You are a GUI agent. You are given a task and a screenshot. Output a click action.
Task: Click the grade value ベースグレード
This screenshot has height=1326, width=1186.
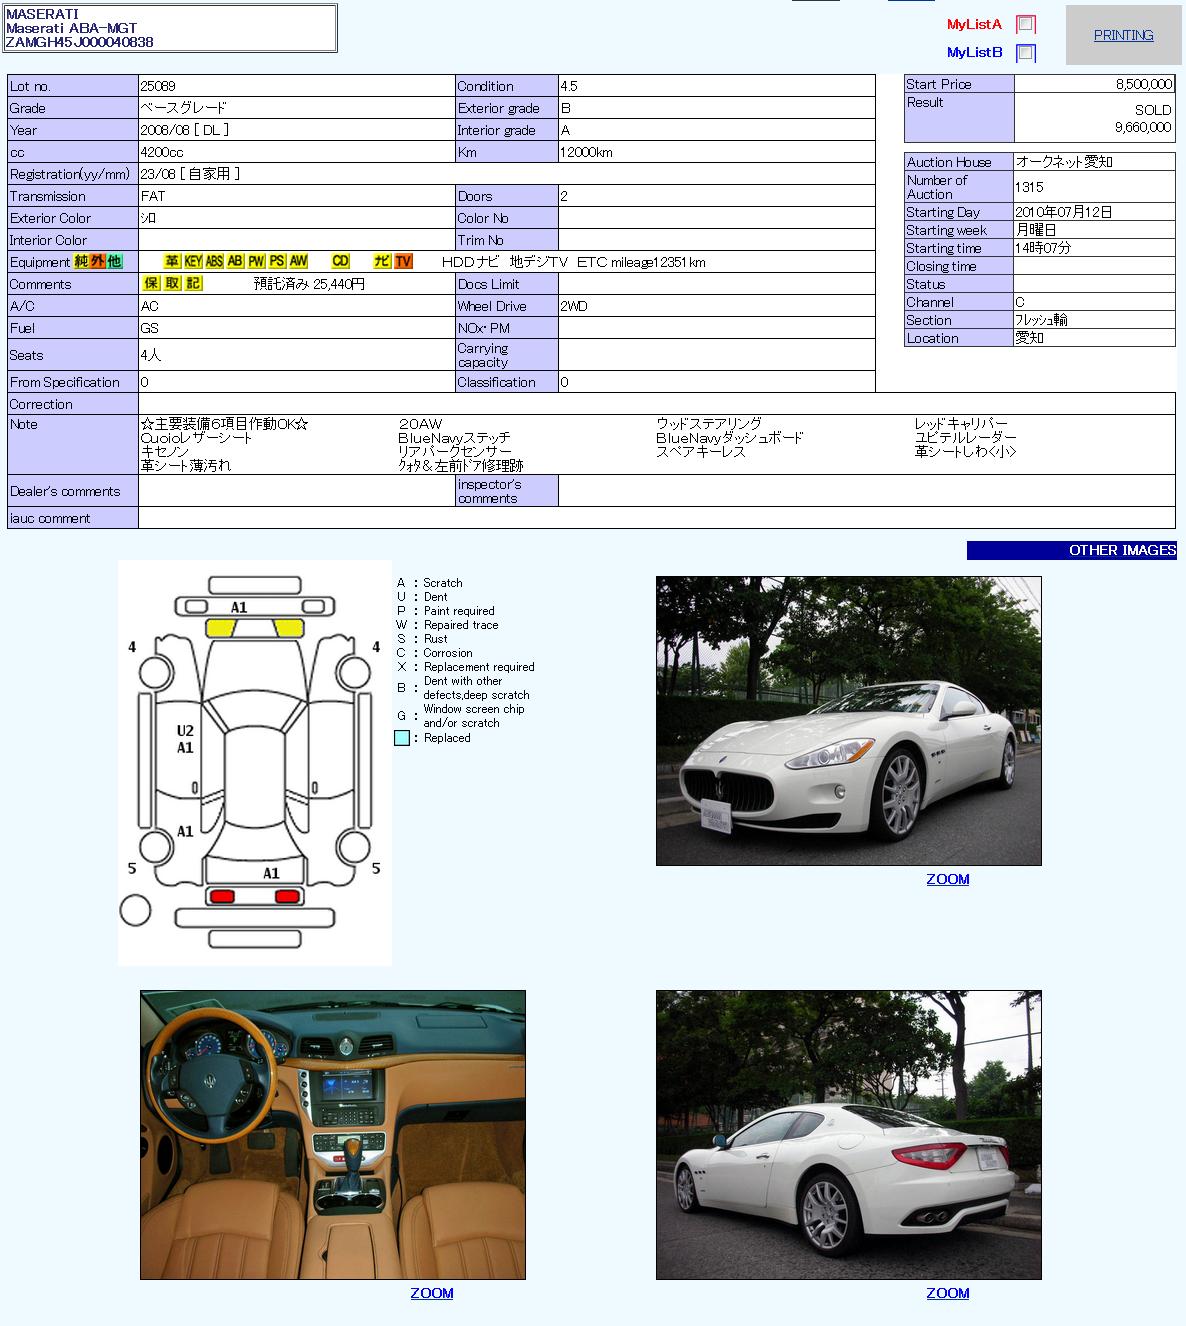tap(184, 108)
